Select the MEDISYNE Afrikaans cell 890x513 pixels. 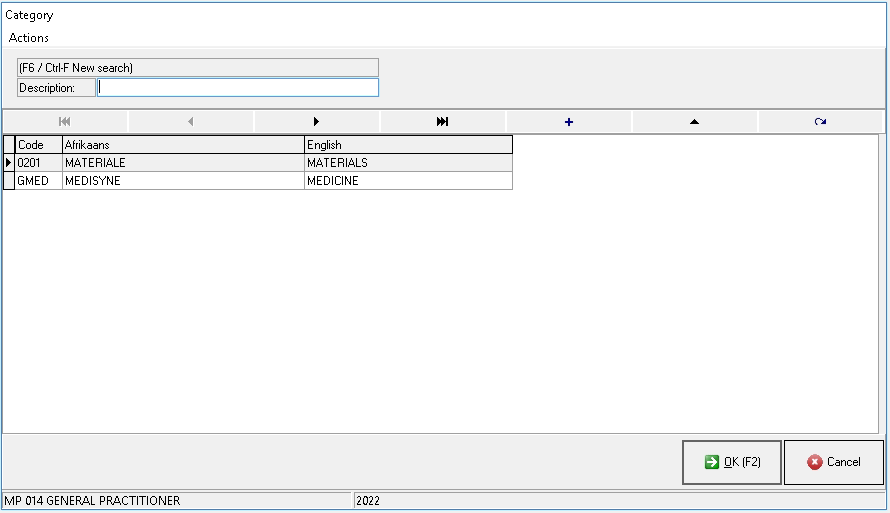183,181
